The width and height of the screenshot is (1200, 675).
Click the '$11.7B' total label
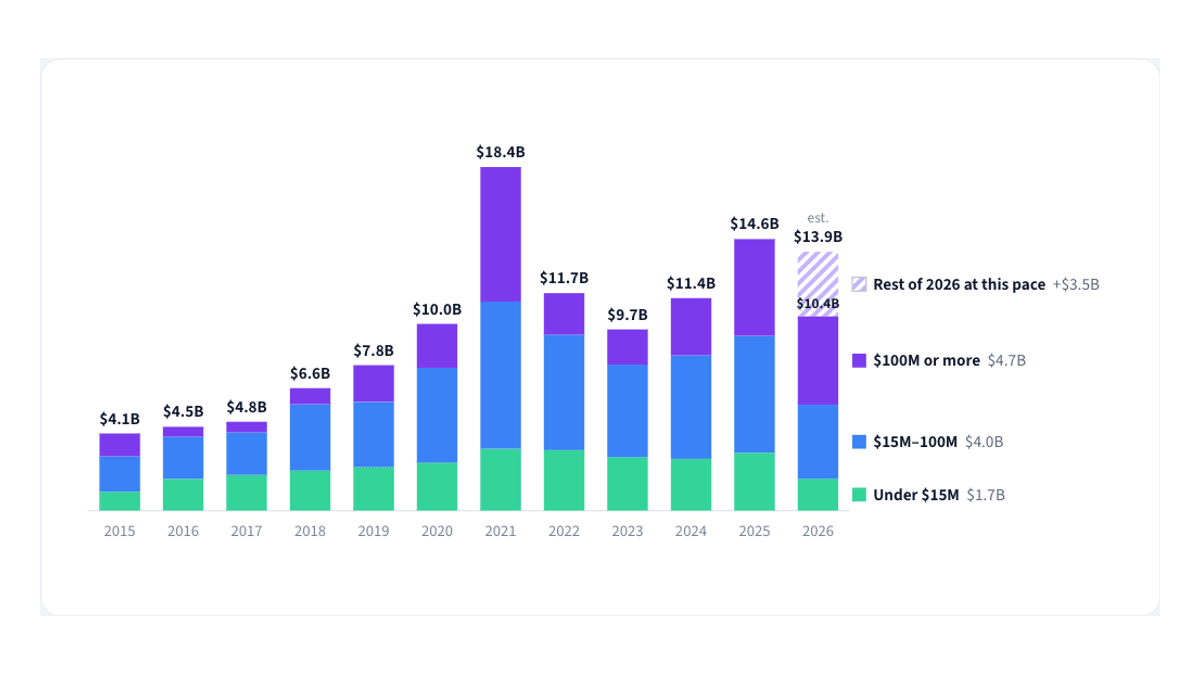pyautogui.click(x=564, y=277)
